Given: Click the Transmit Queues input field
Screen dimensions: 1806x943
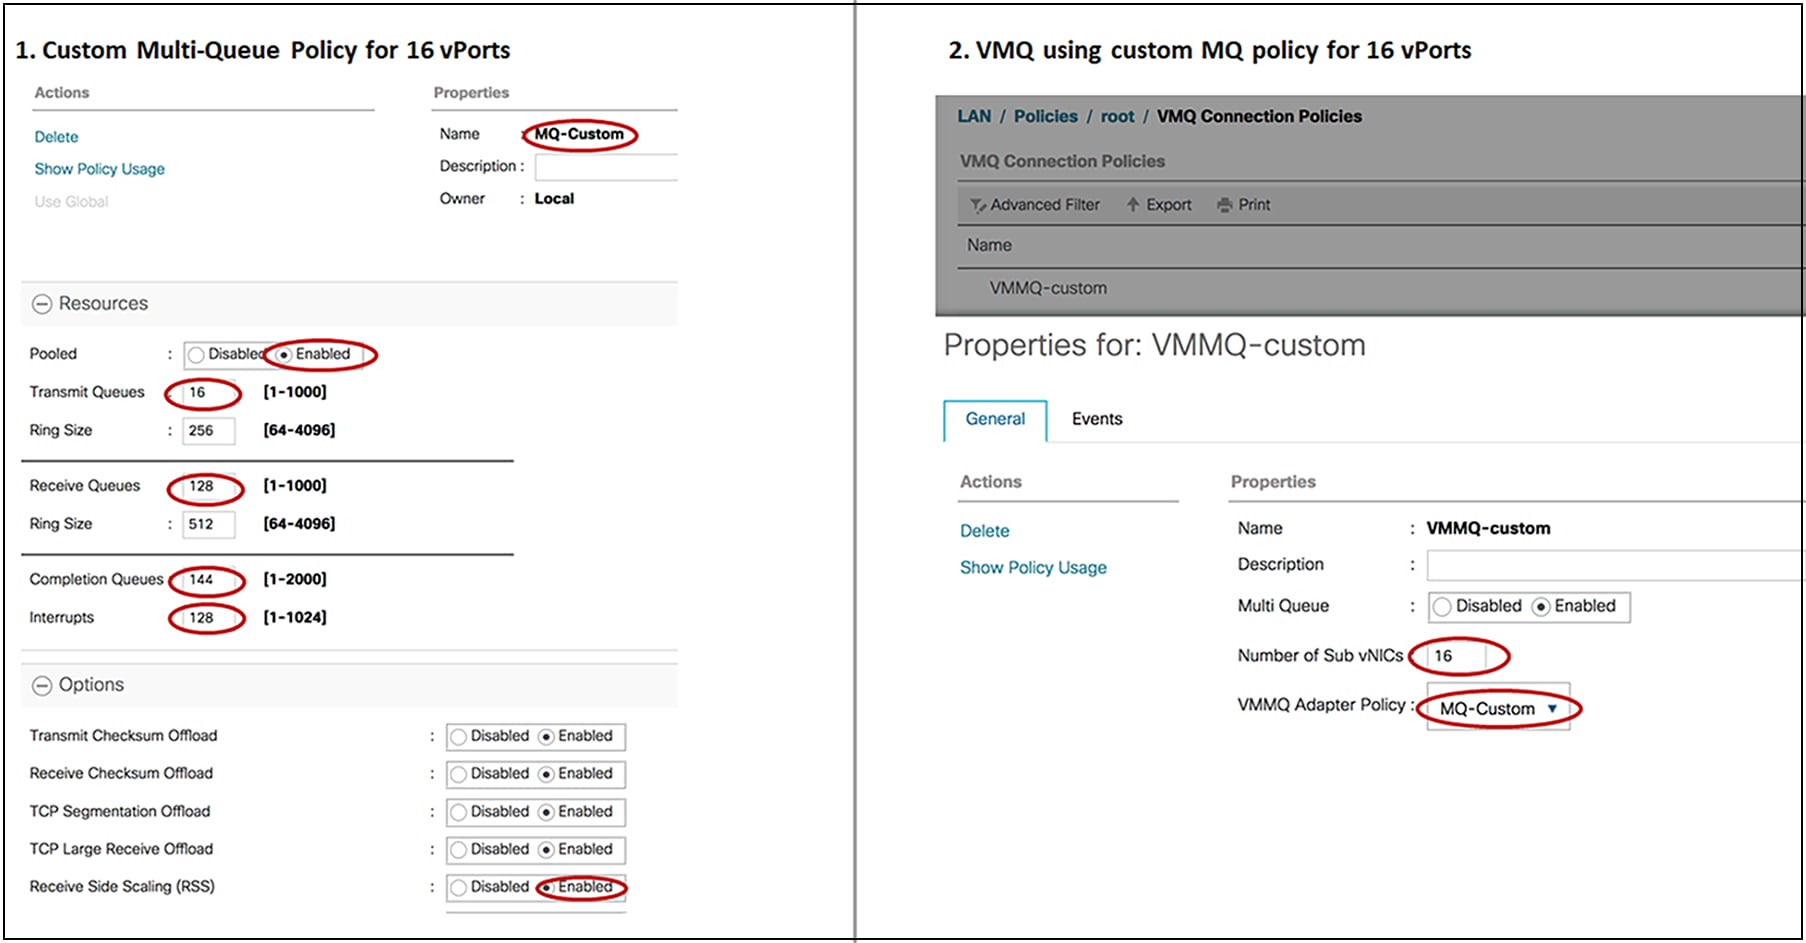Looking at the screenshot, I should point(209,393).
